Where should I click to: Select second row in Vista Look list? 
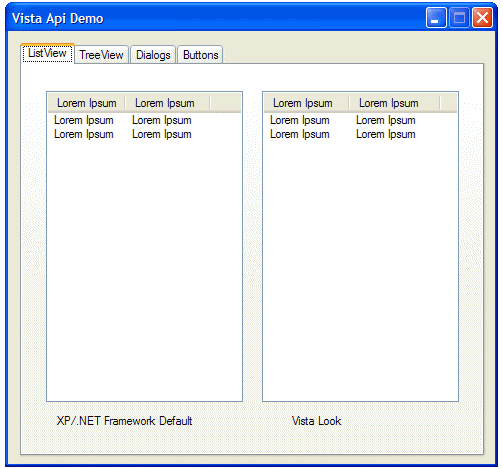point(300,134)
